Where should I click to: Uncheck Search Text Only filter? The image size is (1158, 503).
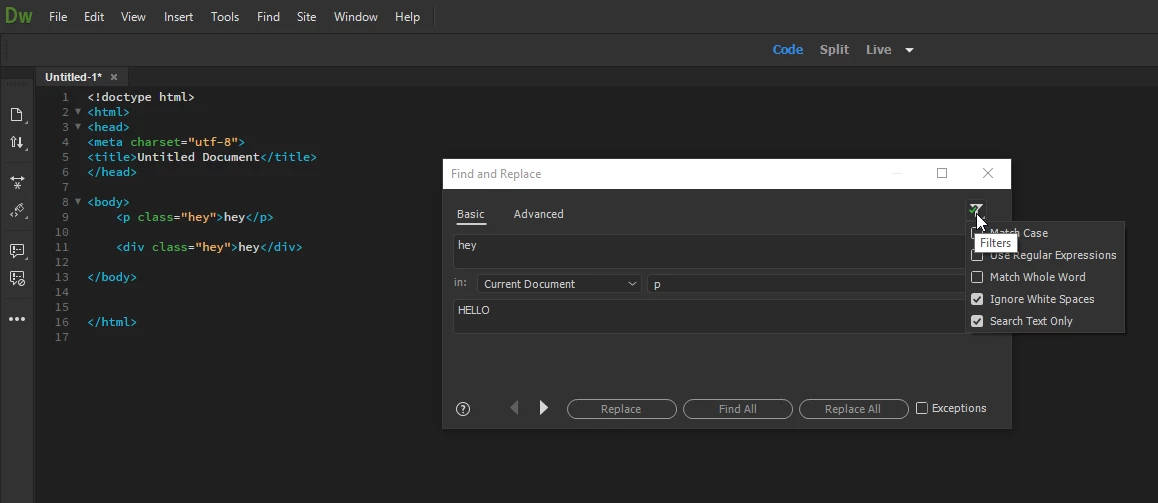[x=977, y=321]
